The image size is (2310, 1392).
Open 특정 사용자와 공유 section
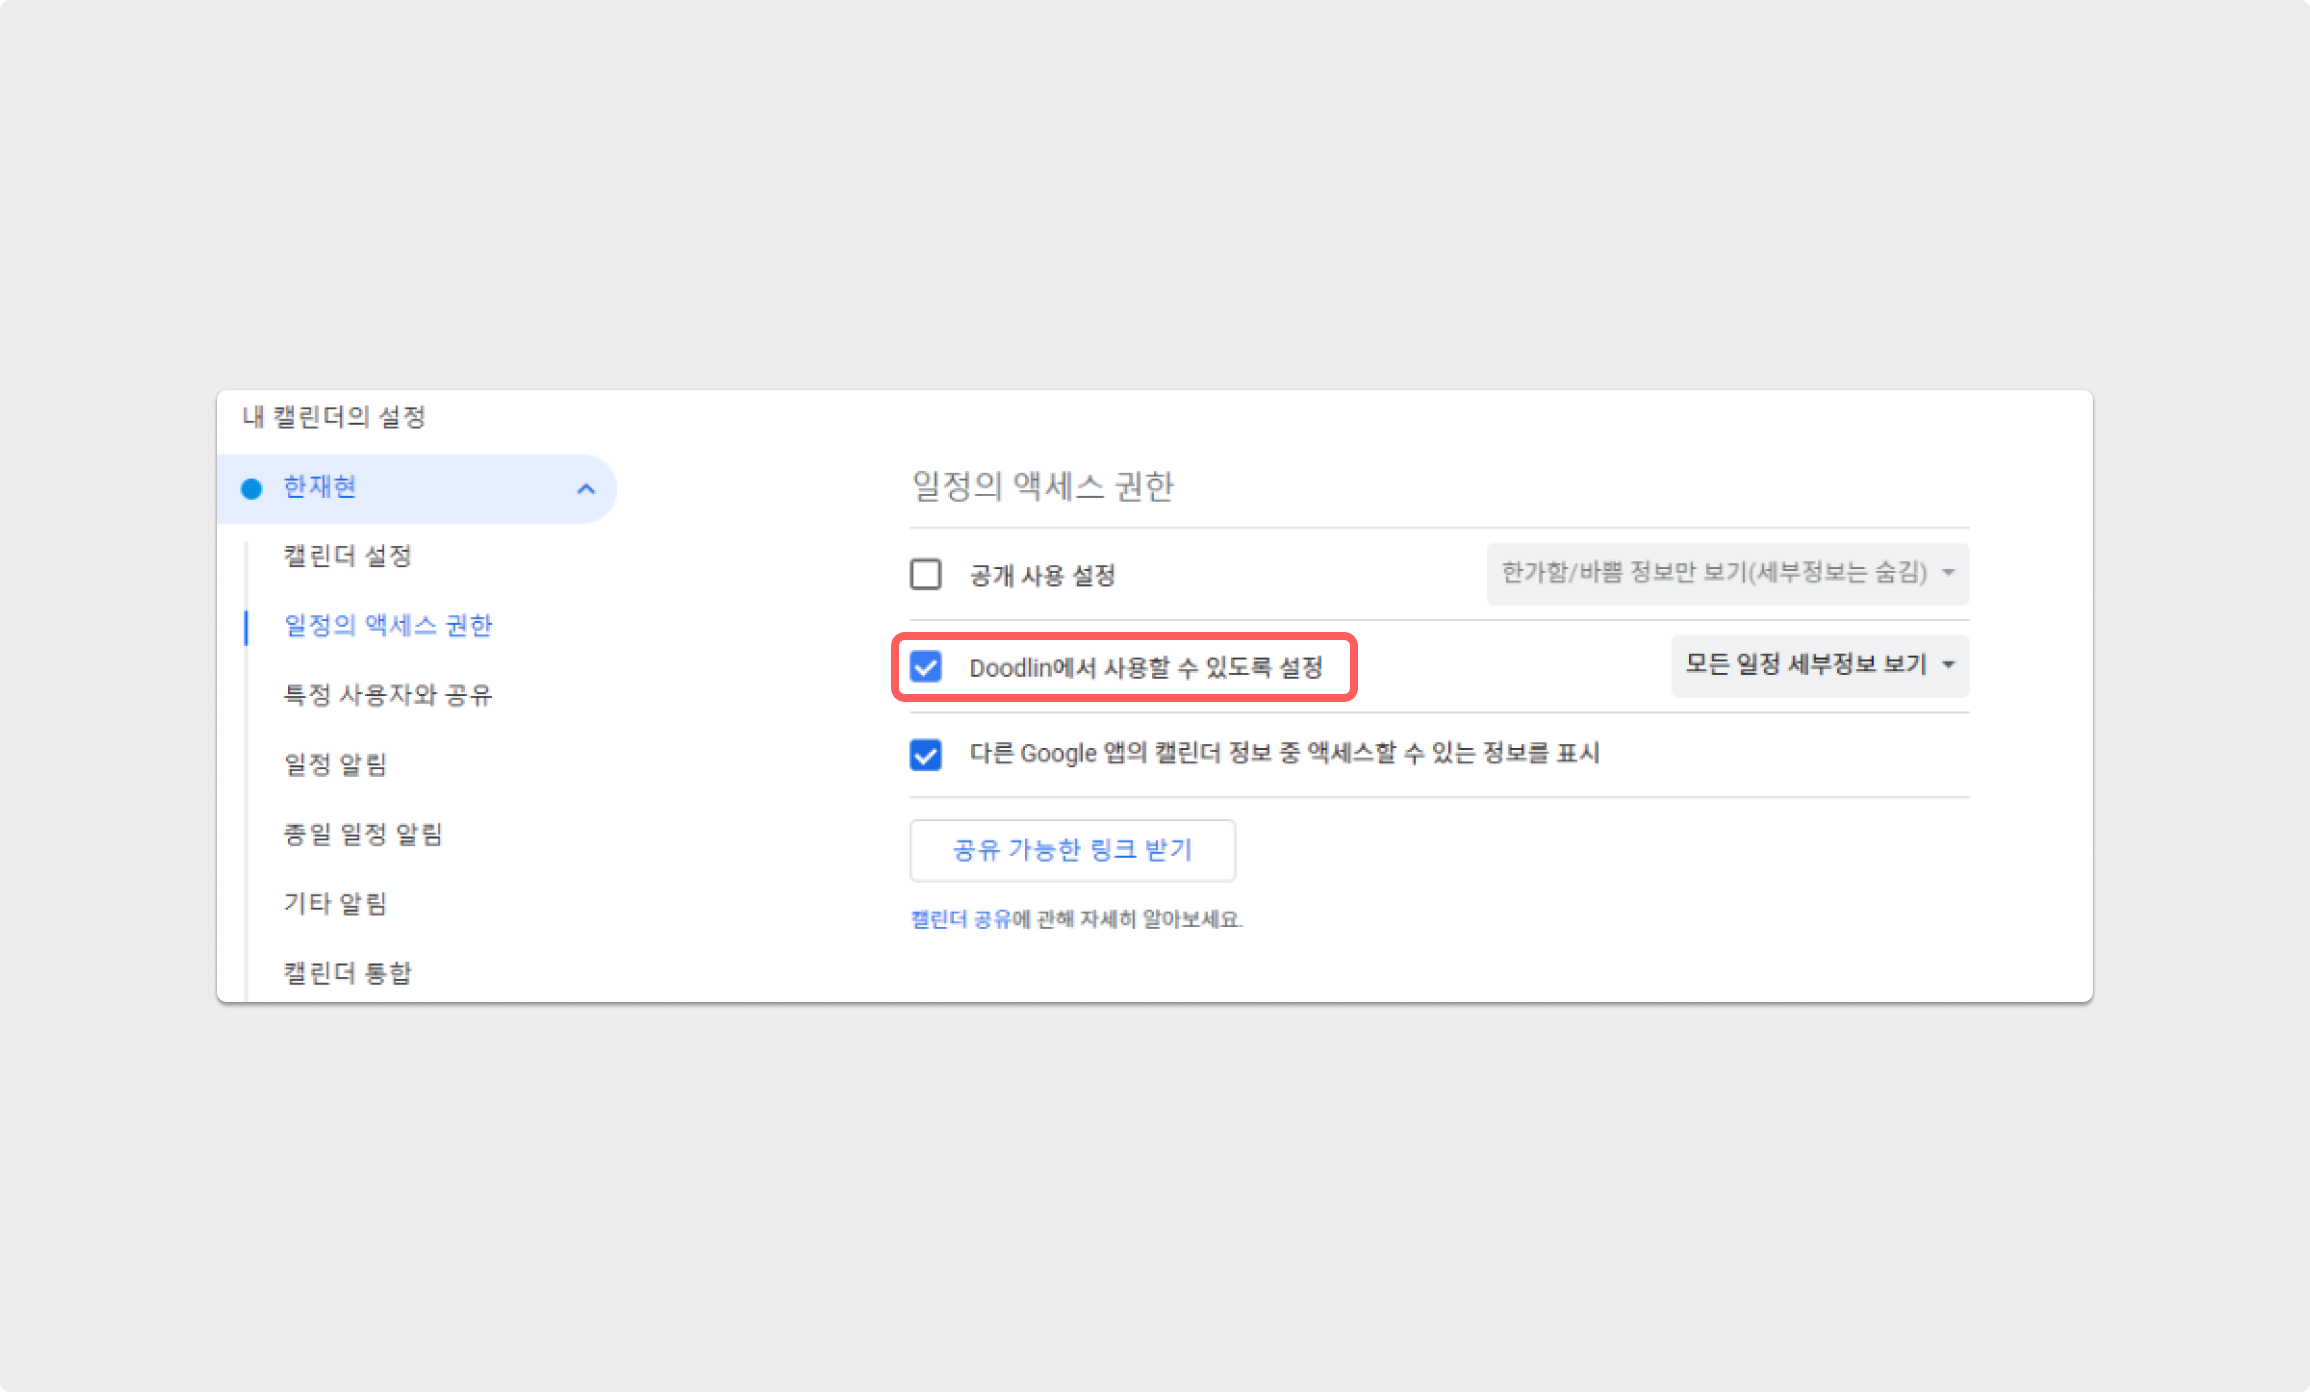tap(388, 695)
